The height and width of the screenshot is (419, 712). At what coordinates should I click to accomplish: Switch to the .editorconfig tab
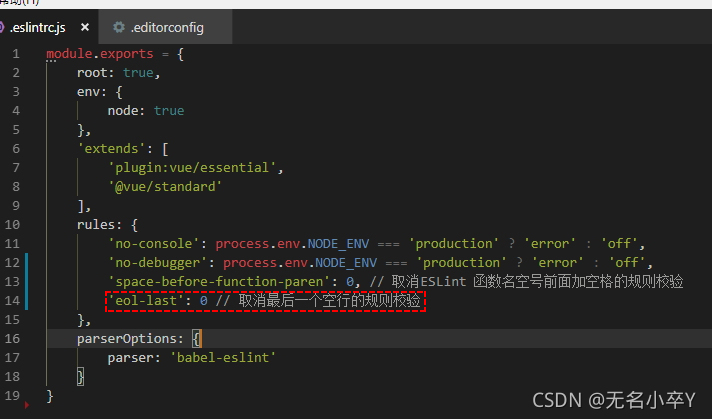click(x=164, y=25)
